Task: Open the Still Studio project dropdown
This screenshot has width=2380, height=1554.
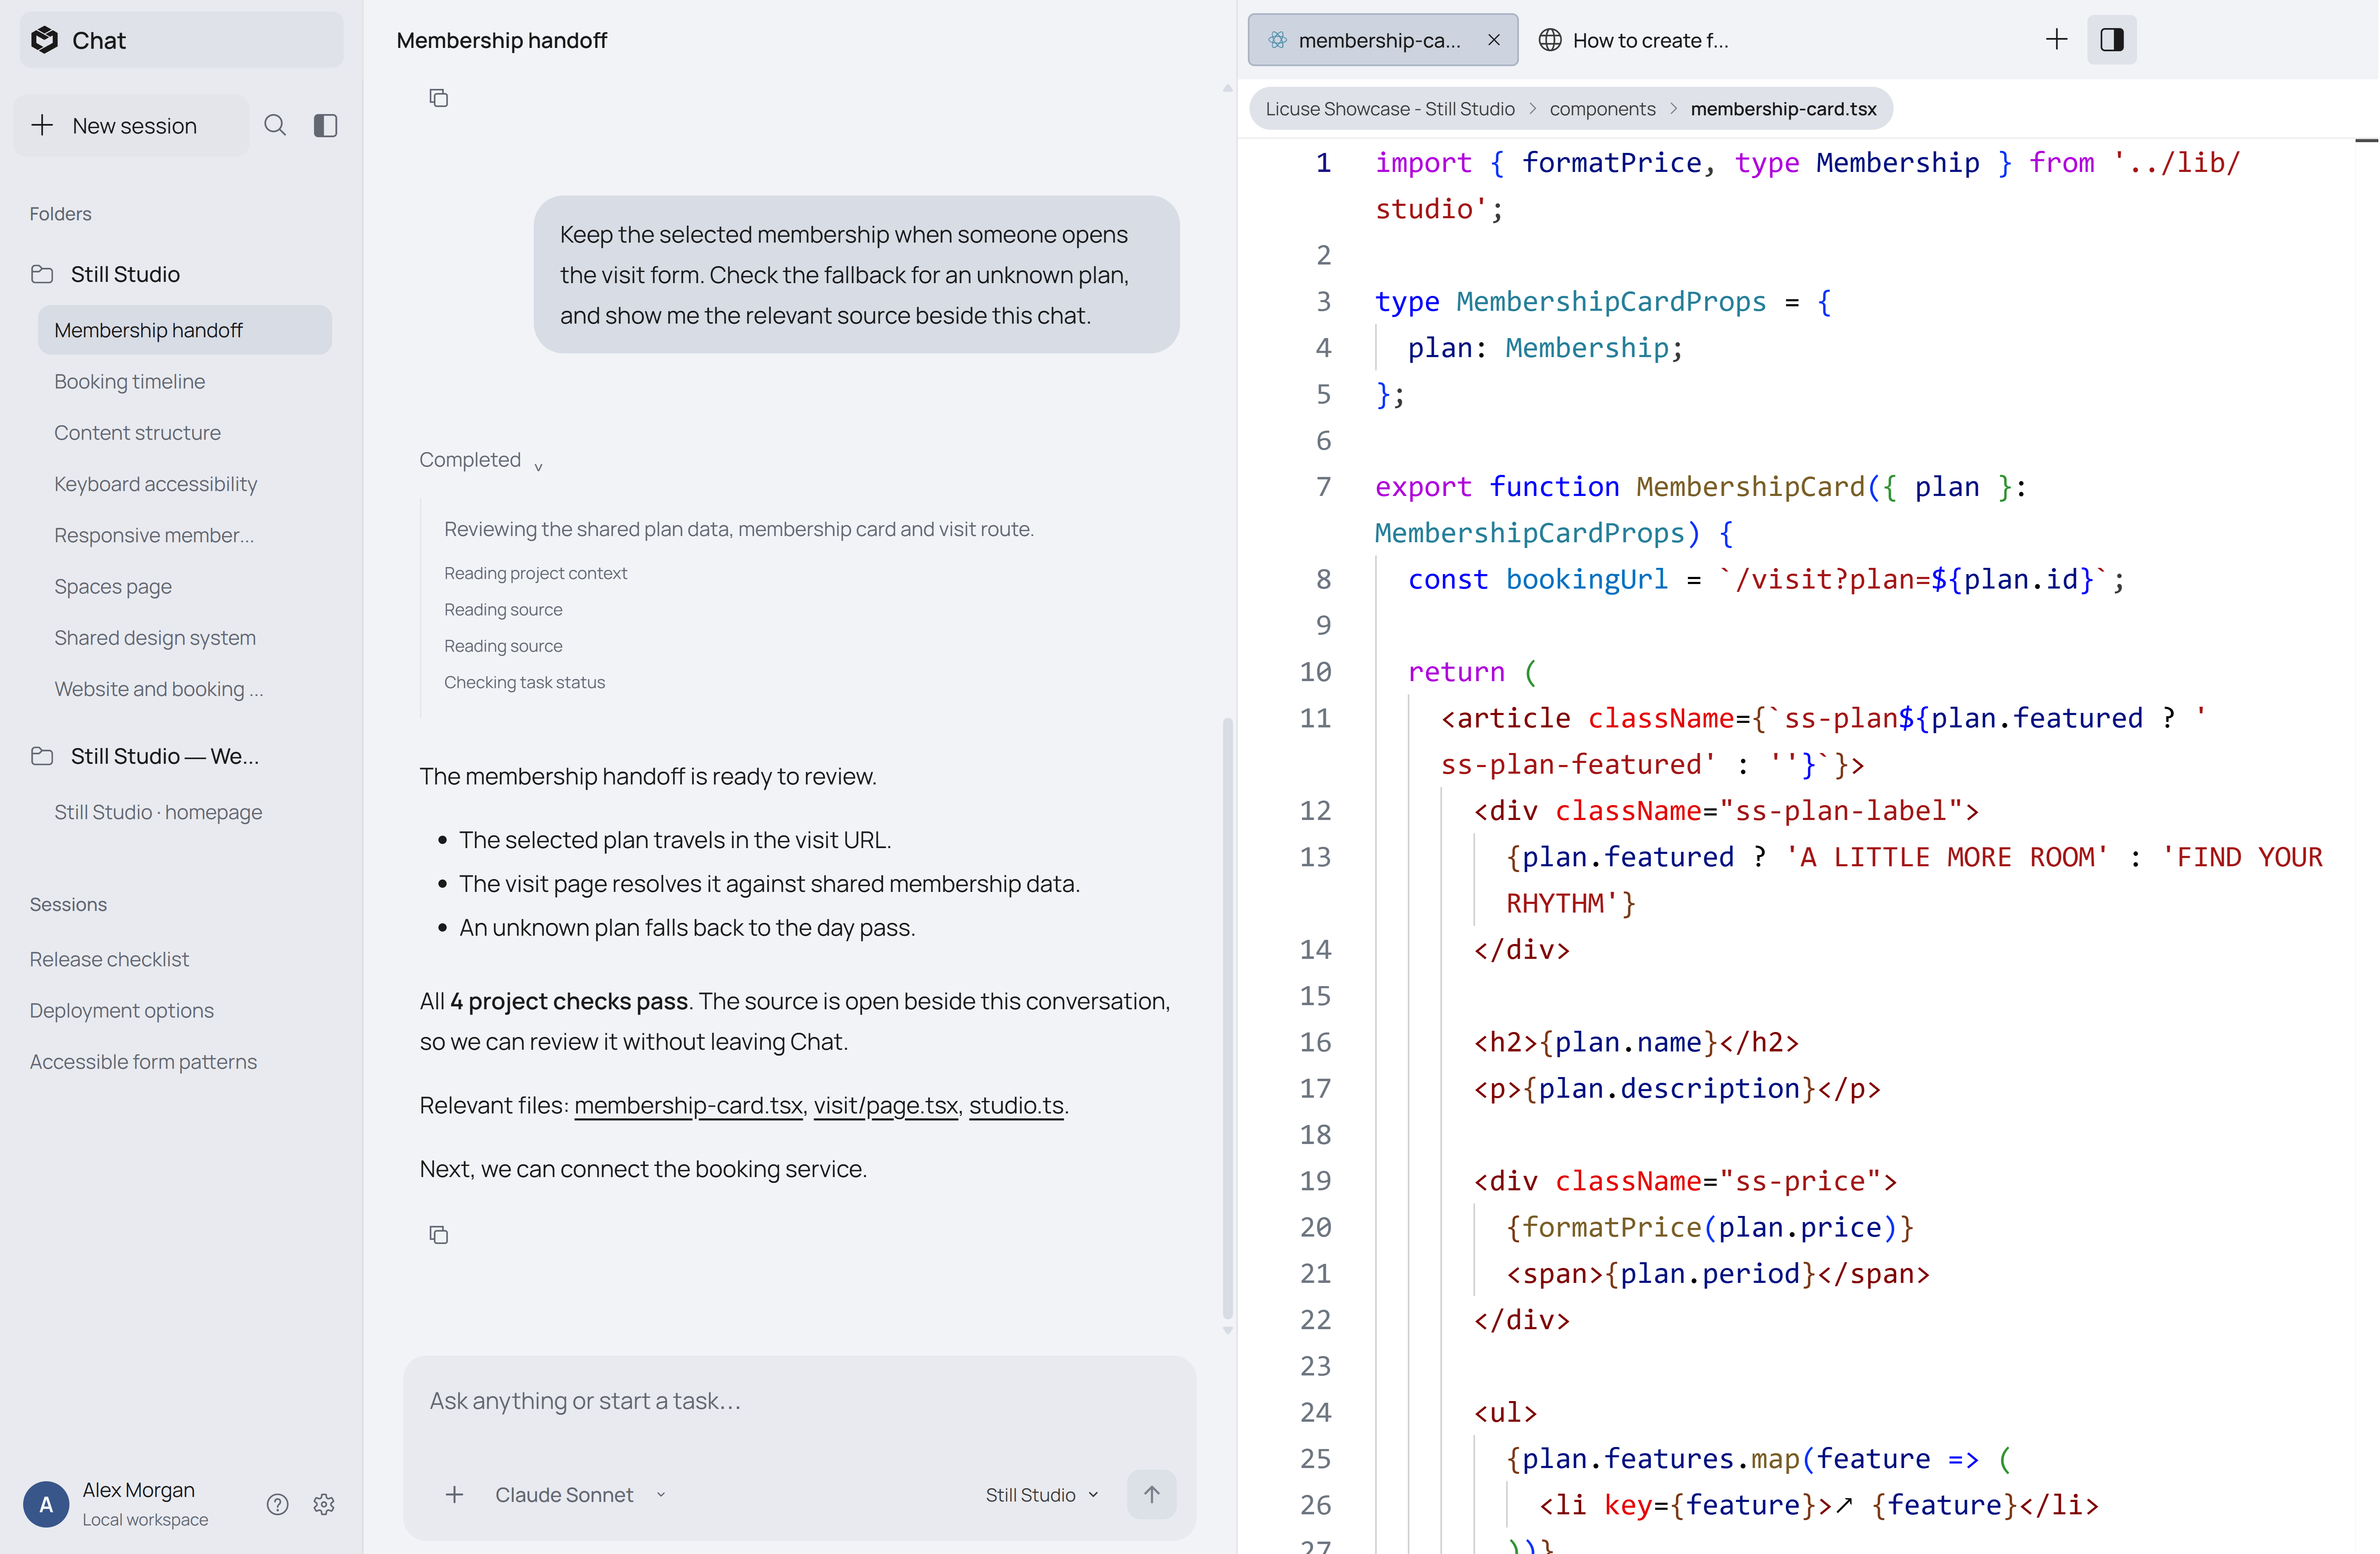Action: [x=1042, y=1494]
